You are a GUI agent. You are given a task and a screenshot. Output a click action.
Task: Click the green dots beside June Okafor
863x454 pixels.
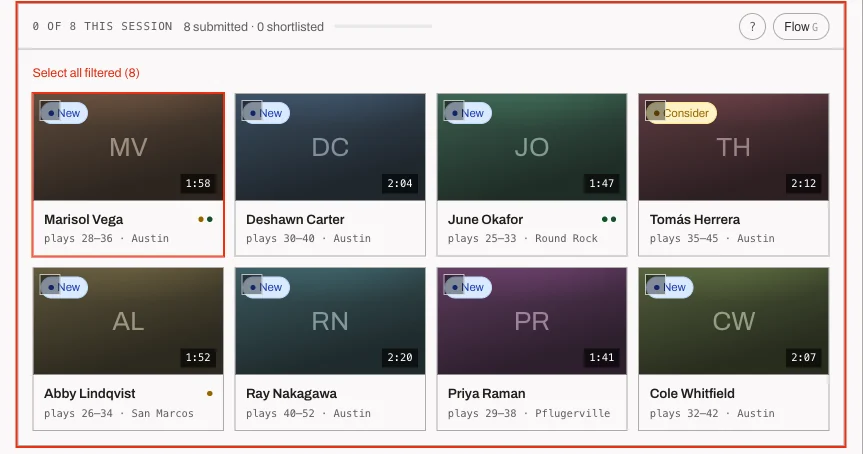click(609, 219)
